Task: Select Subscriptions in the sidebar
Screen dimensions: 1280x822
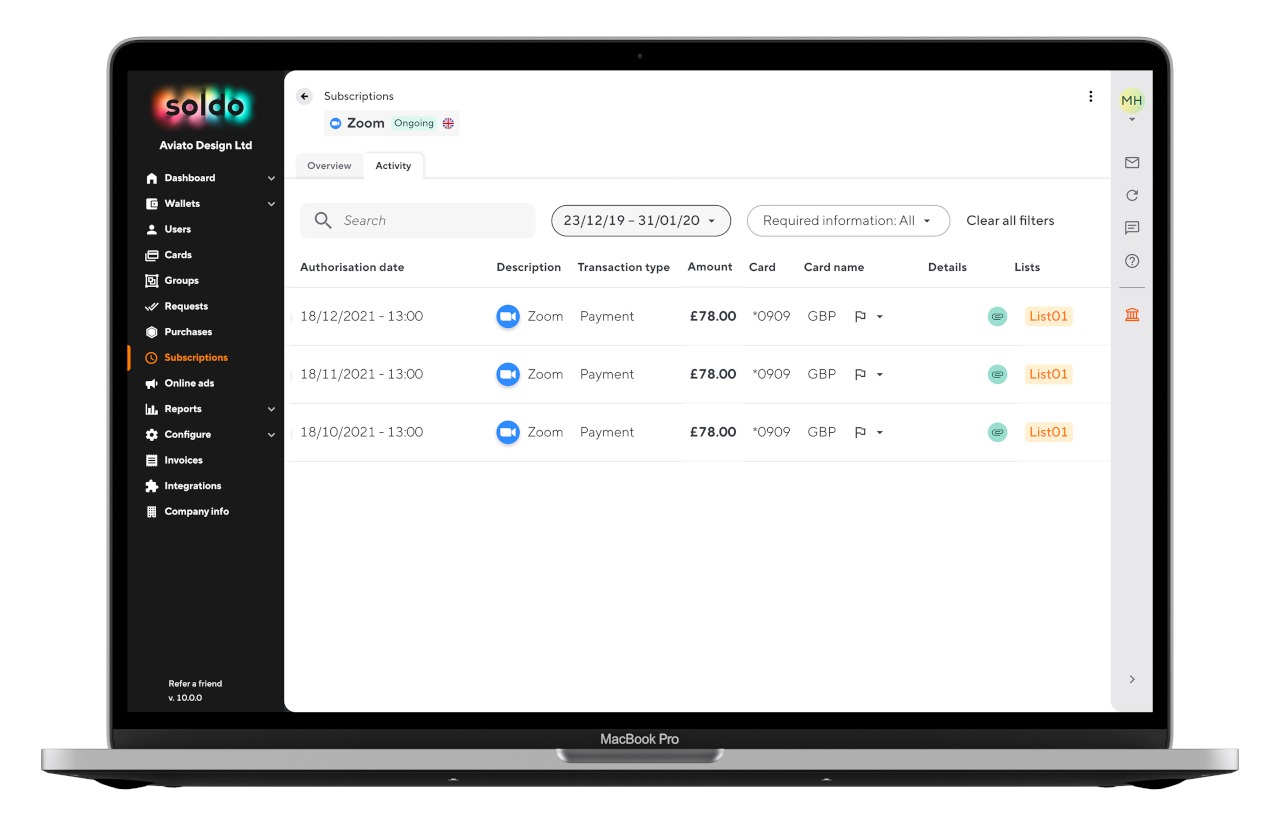Action: (x=196, y=358)
